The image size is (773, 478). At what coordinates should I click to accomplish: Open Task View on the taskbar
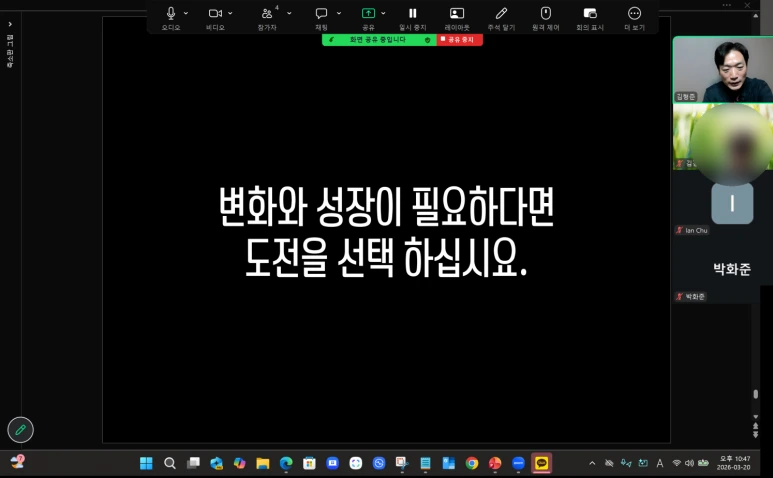point(193,463)
